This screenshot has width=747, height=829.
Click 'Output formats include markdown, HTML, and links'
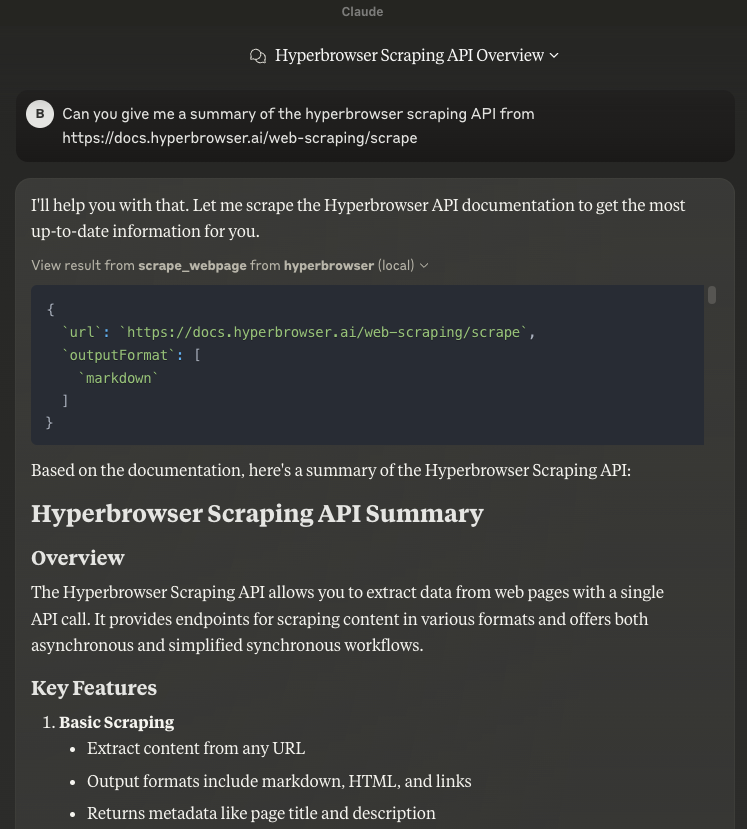(x=279, y=781)
